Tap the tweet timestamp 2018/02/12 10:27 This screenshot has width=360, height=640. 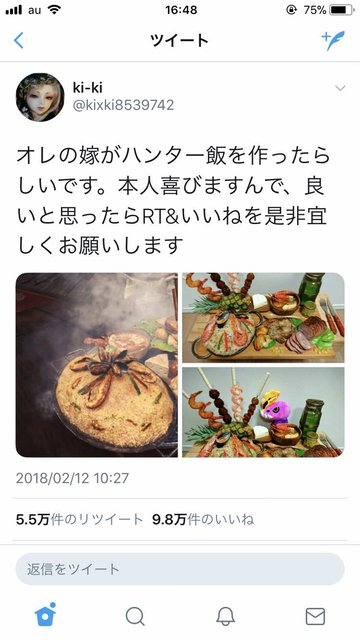pyautogui.click(x=73, y=478)
